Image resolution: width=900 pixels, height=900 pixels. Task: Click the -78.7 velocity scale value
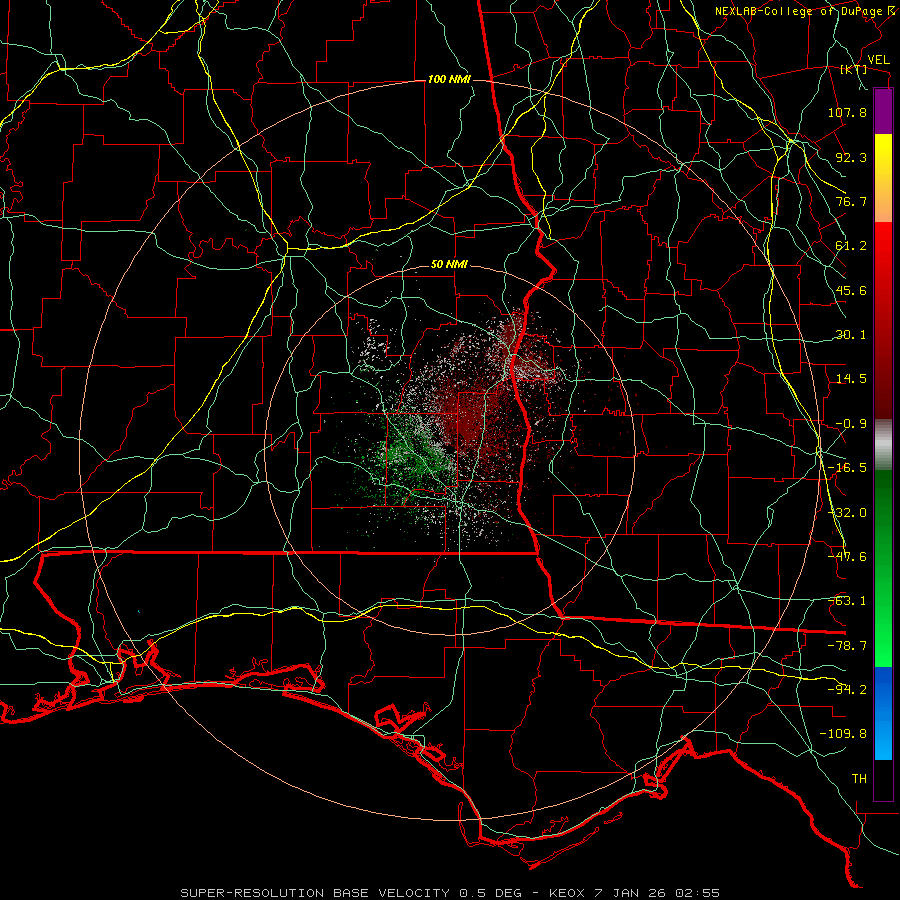pyautogui.click(x=847, y=646)
